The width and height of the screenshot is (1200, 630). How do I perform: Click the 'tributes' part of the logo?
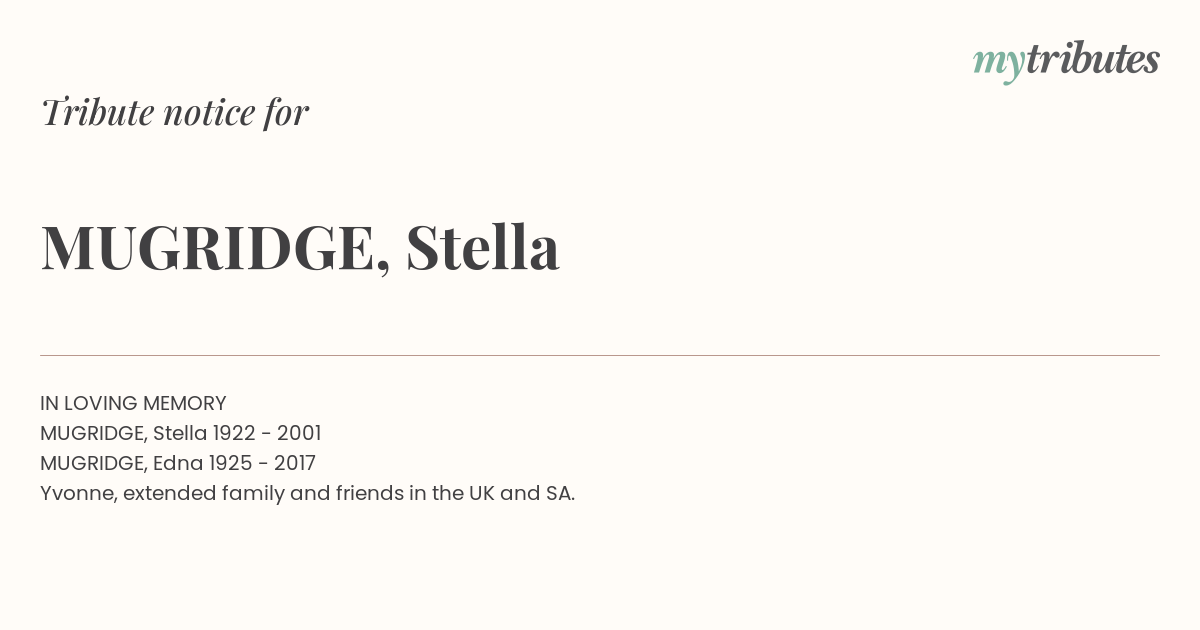pyautogui.click(x=1093, y=59)
